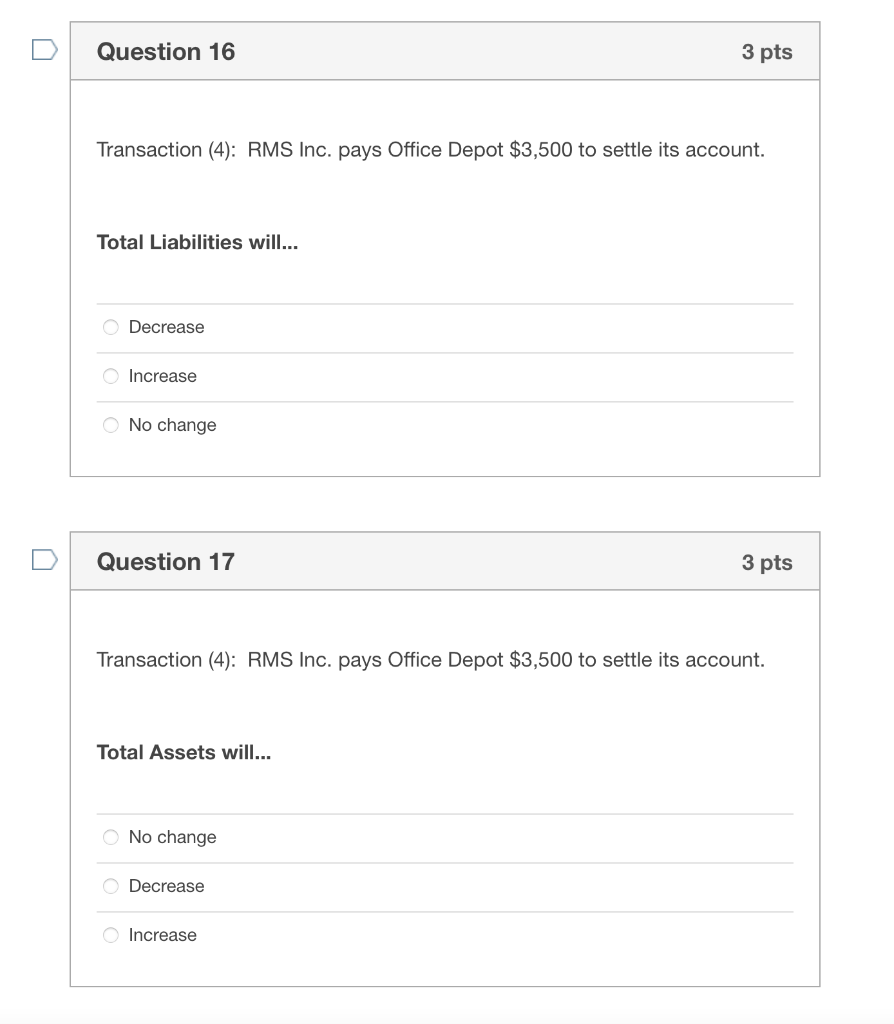Screen dimensions: 894x1024
Task: Click the Total Assets will prompt text
Action: pos(183,752)
